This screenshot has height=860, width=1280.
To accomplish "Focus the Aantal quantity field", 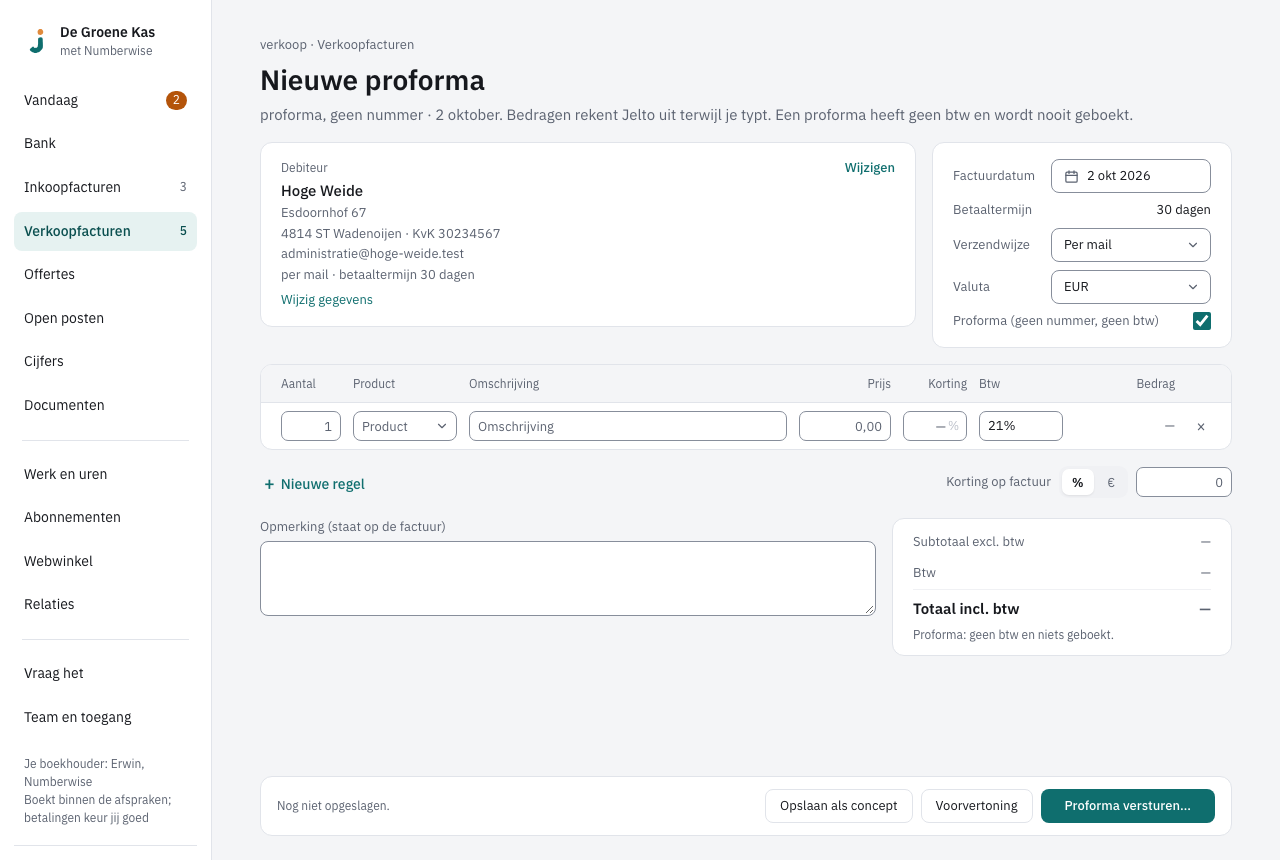I will (x=311, y=426).
